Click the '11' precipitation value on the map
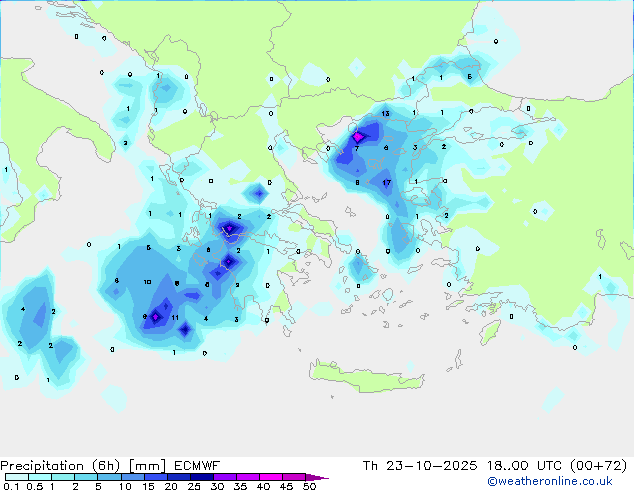This screenshot has height=490, width=634. 175,318
